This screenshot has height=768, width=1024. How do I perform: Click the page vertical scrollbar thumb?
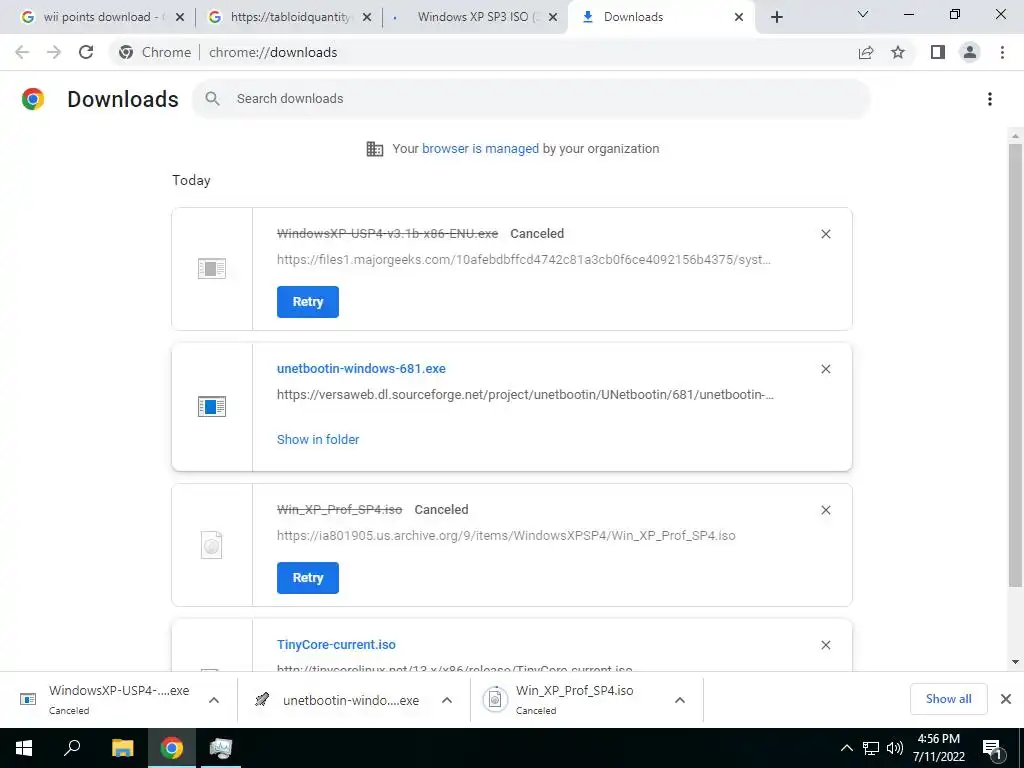(1015, 365)
